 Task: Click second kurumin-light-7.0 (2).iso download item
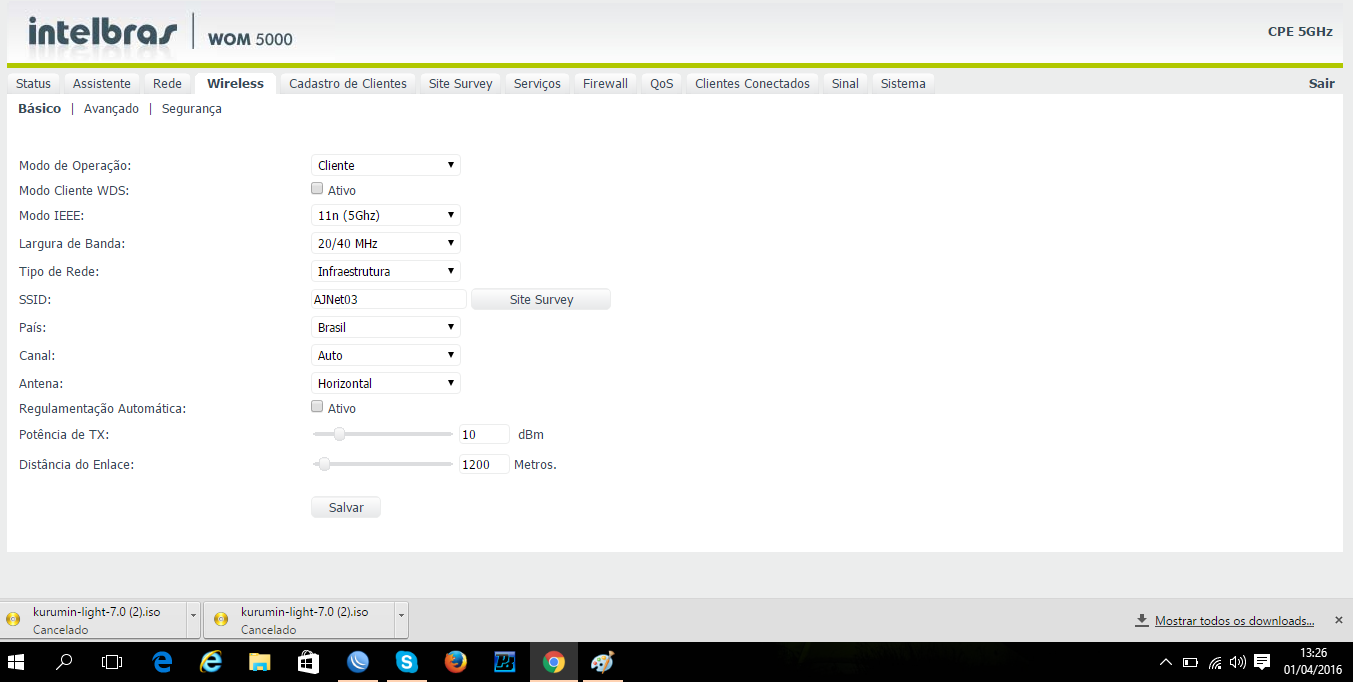point(300,620)
